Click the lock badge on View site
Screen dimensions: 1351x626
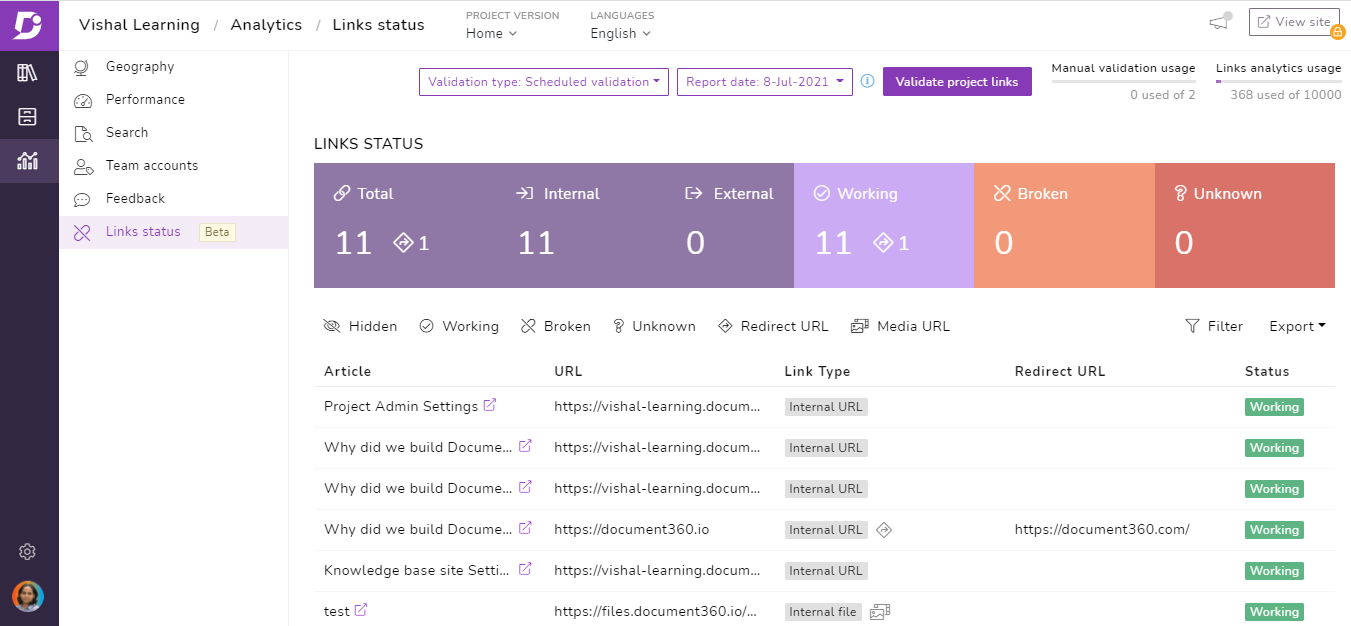1337,33
